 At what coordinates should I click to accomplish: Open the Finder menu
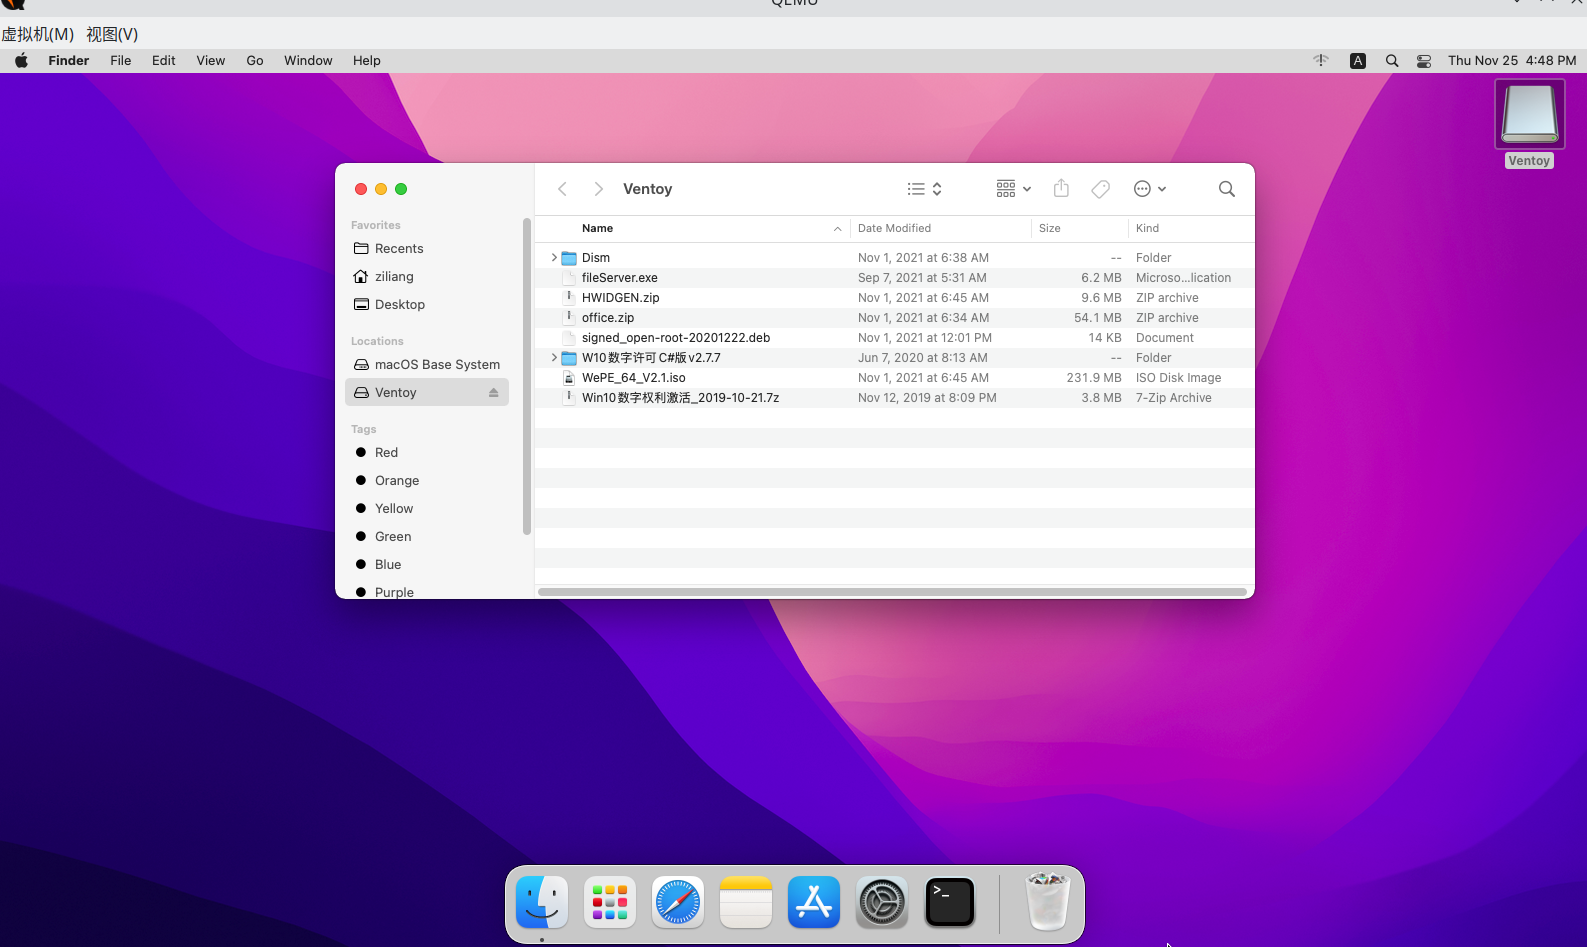[x=69, y=61]
